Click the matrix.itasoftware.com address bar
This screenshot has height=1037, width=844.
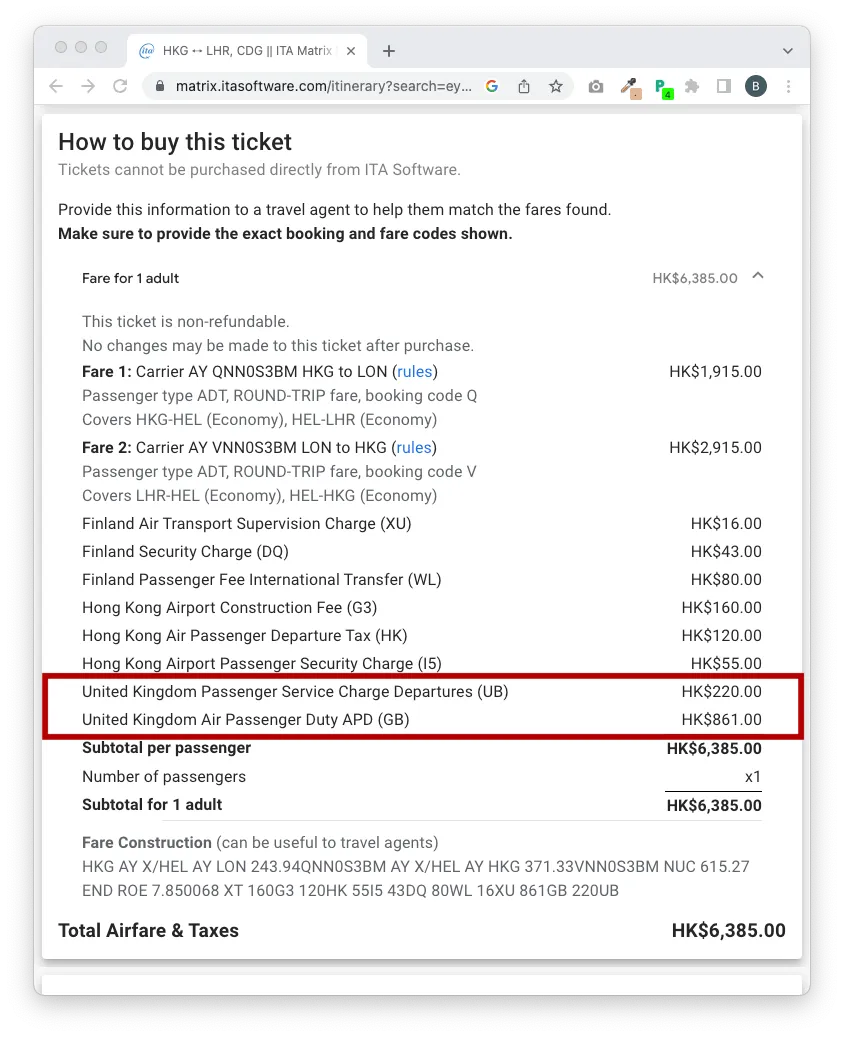click(x=323, y=86)
